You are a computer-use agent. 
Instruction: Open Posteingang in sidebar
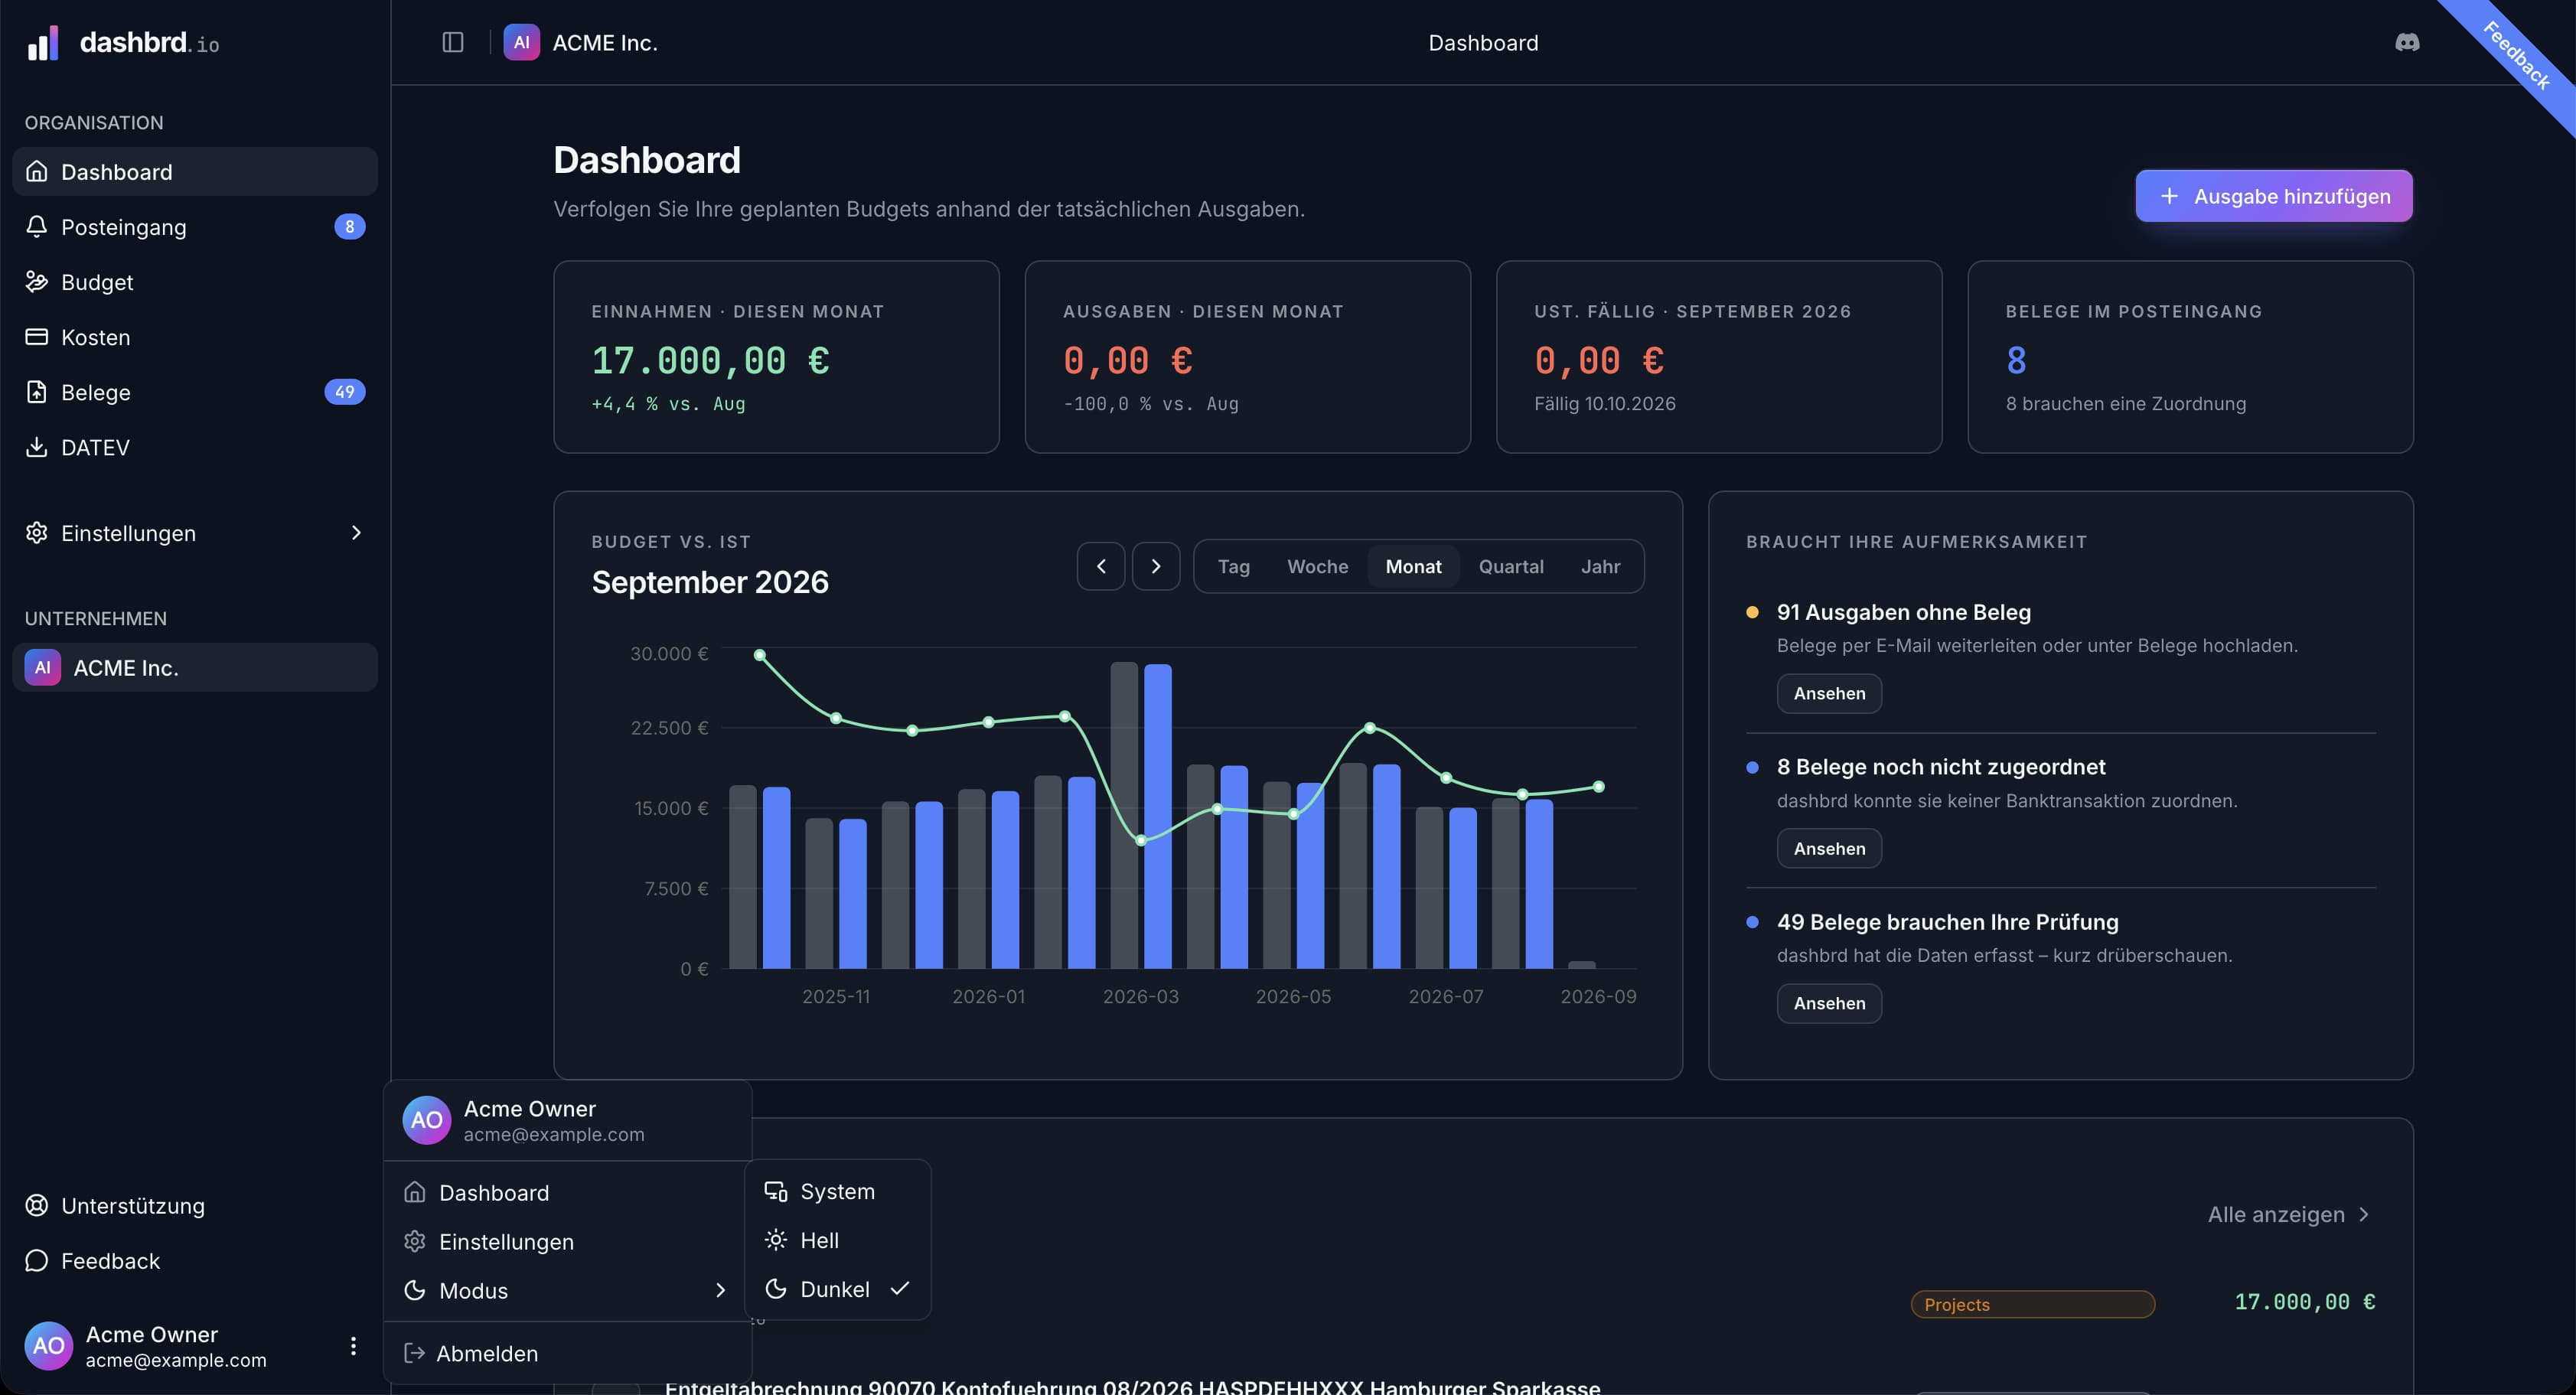point(195,227)
